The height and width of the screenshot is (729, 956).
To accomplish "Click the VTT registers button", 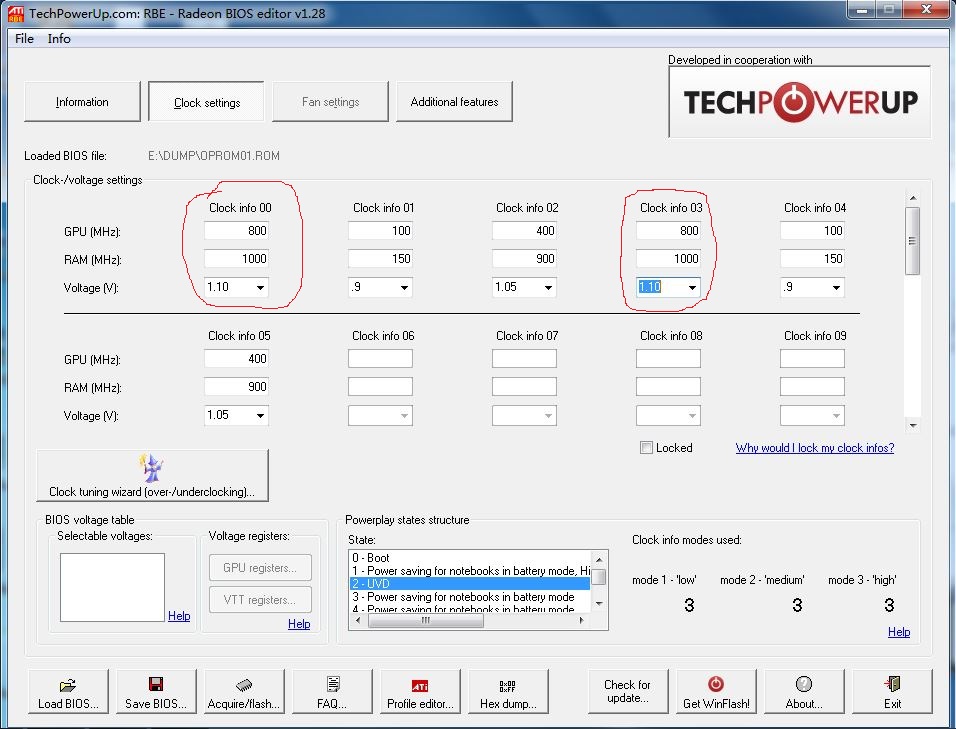I will [260, 600].
